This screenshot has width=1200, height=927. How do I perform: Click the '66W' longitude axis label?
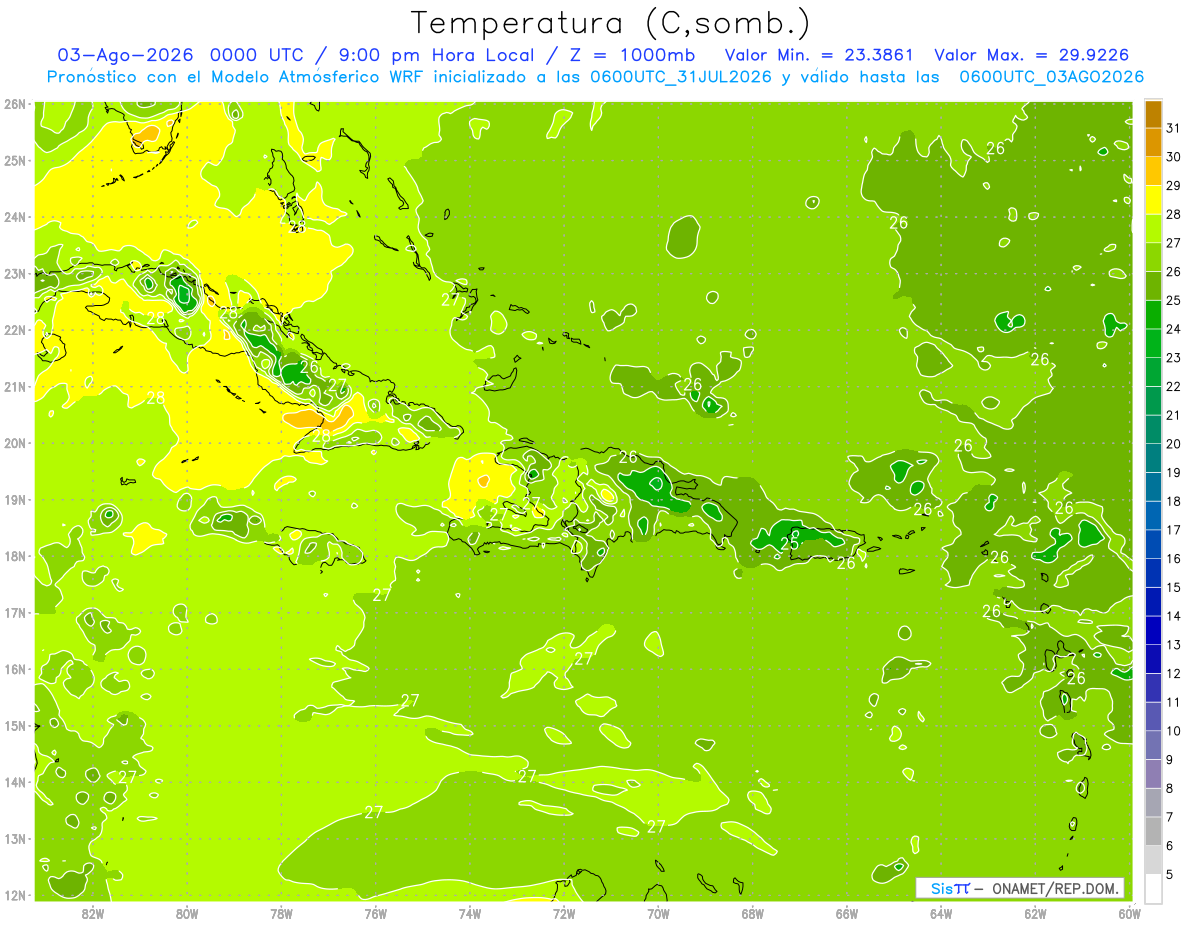pos(847,913)
